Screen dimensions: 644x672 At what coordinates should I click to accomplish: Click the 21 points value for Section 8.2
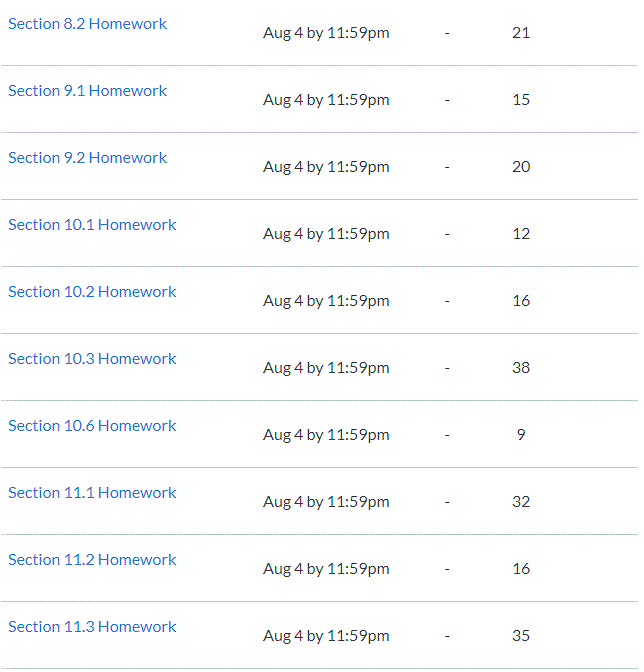(x=521, y=33)
